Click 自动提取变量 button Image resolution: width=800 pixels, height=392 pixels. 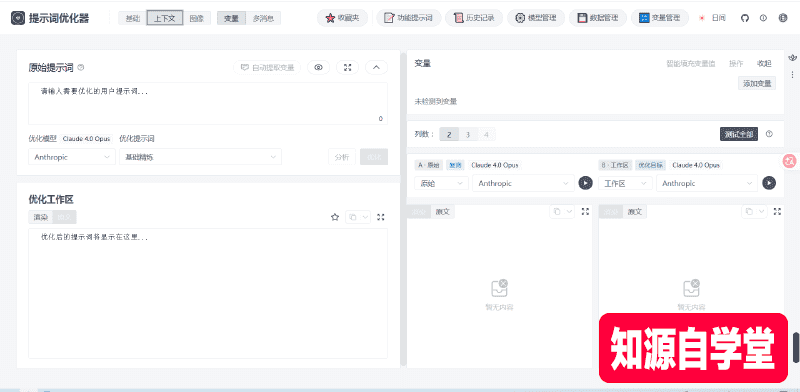point(267,67)
